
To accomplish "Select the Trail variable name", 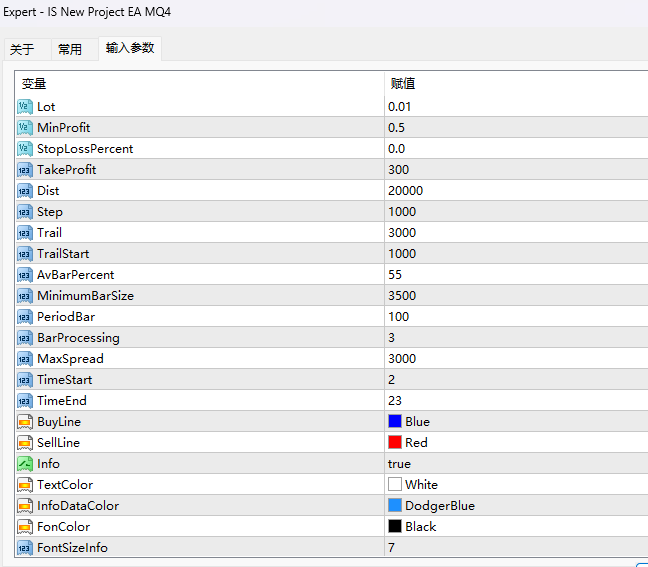I will point(49,233).
